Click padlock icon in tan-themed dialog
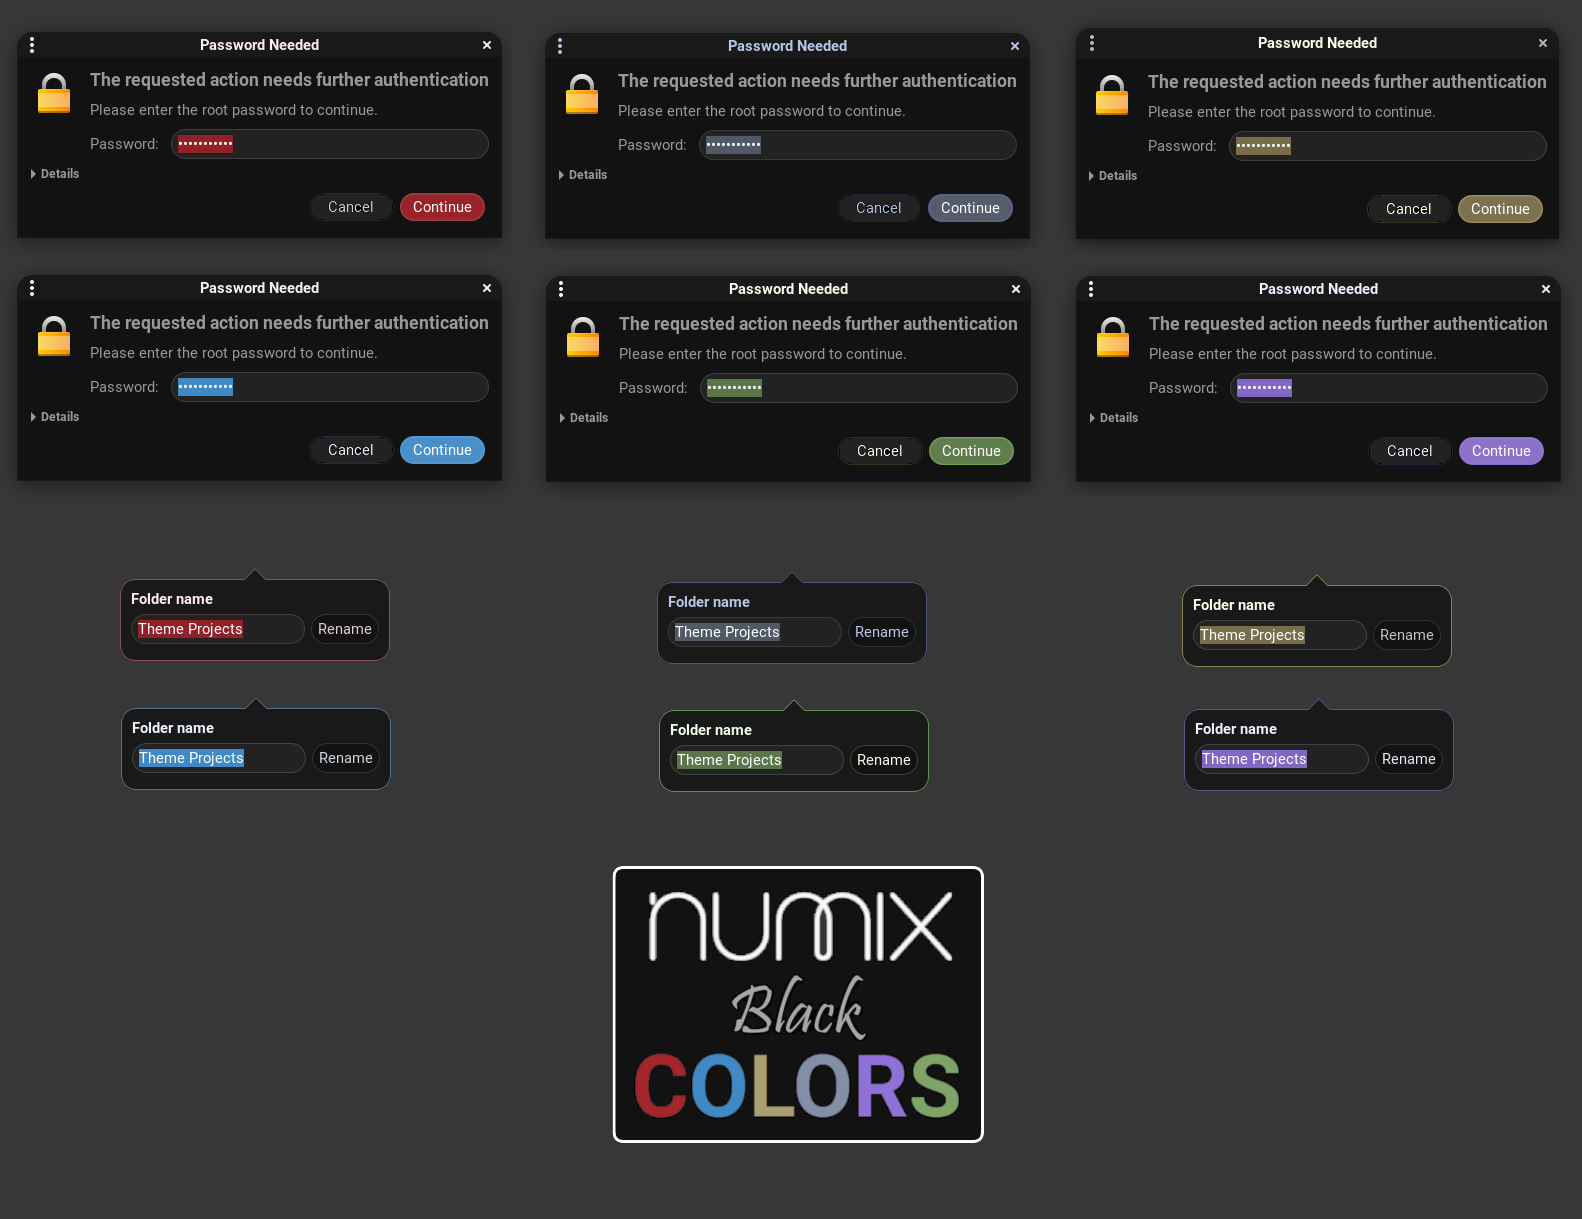Viewport: 1582px width, 1219px height. [x=1112, y=95]
